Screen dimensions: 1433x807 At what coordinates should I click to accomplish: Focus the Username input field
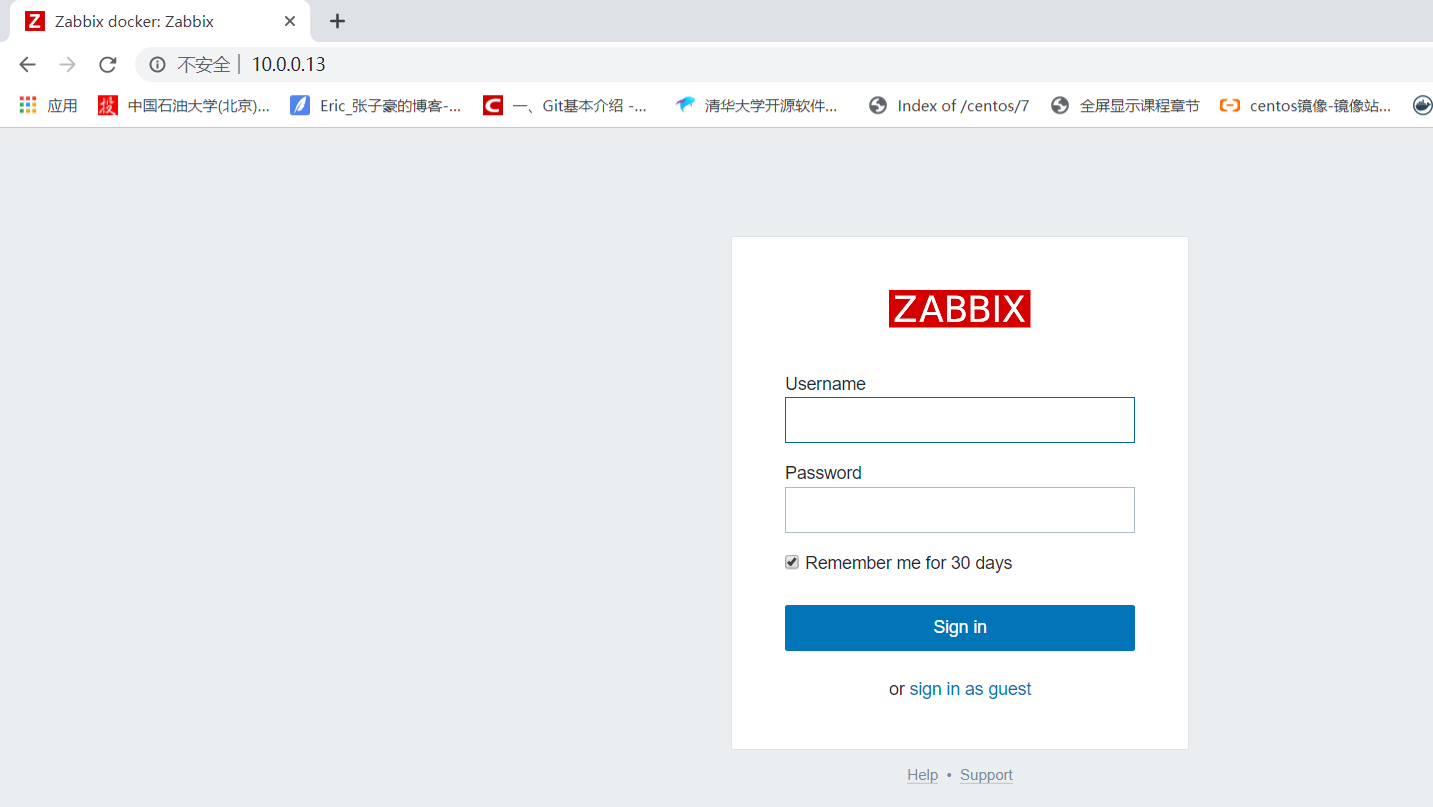(x=960, y=420)
